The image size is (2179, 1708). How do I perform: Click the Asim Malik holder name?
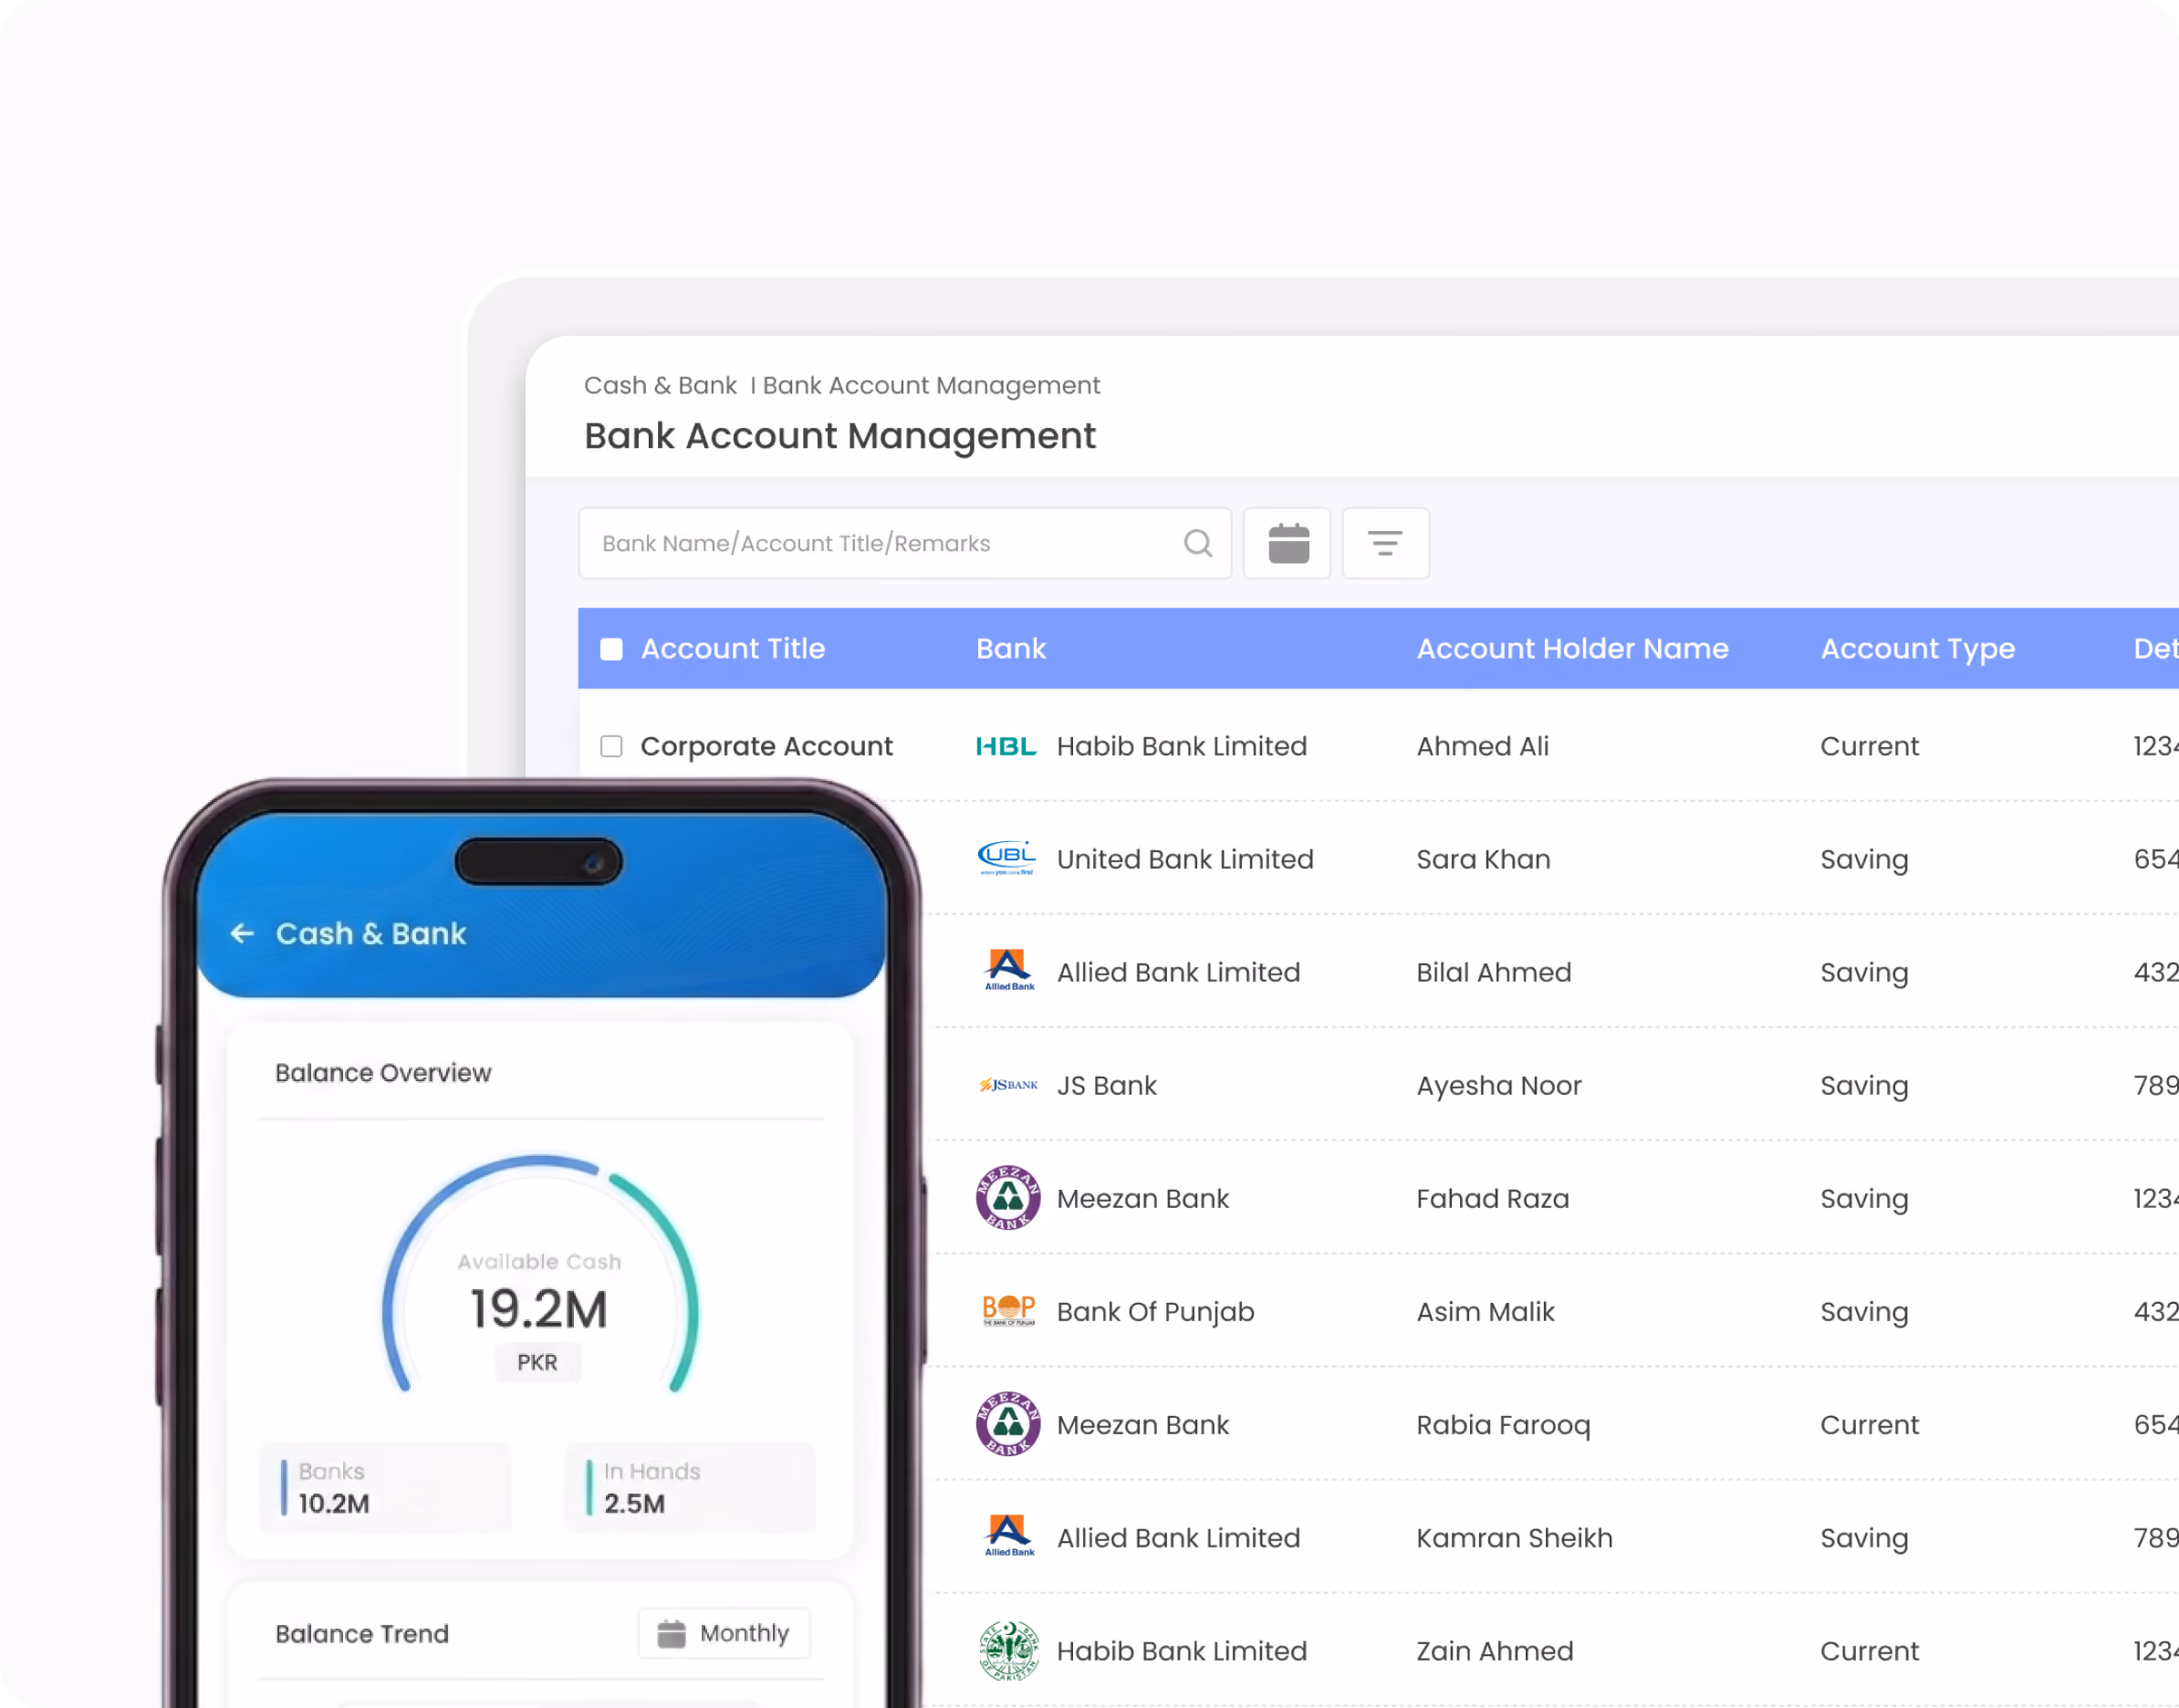point(1485,1311)
